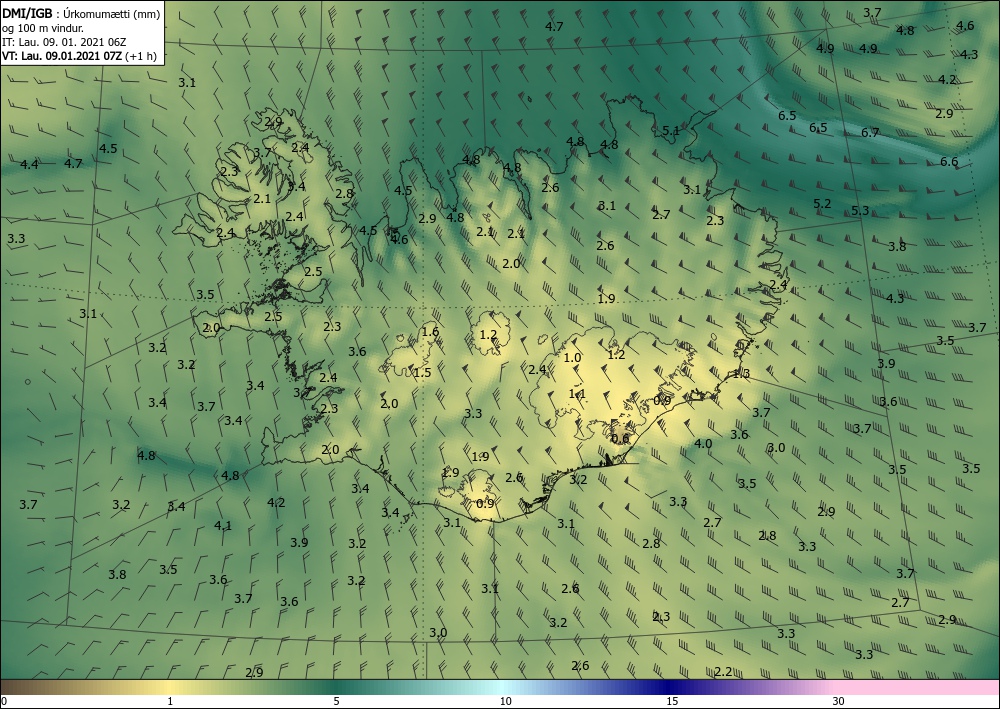Click the 4.4 value at the left edge
1000x709 pixels.
click(x=29, y=164)
